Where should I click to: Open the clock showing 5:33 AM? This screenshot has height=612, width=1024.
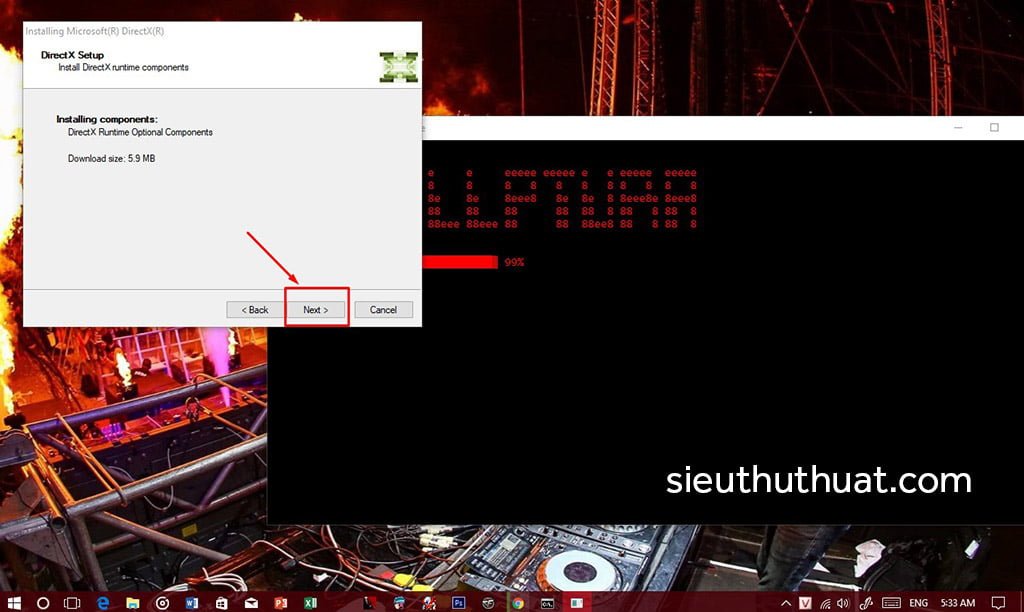coord(957,603)
